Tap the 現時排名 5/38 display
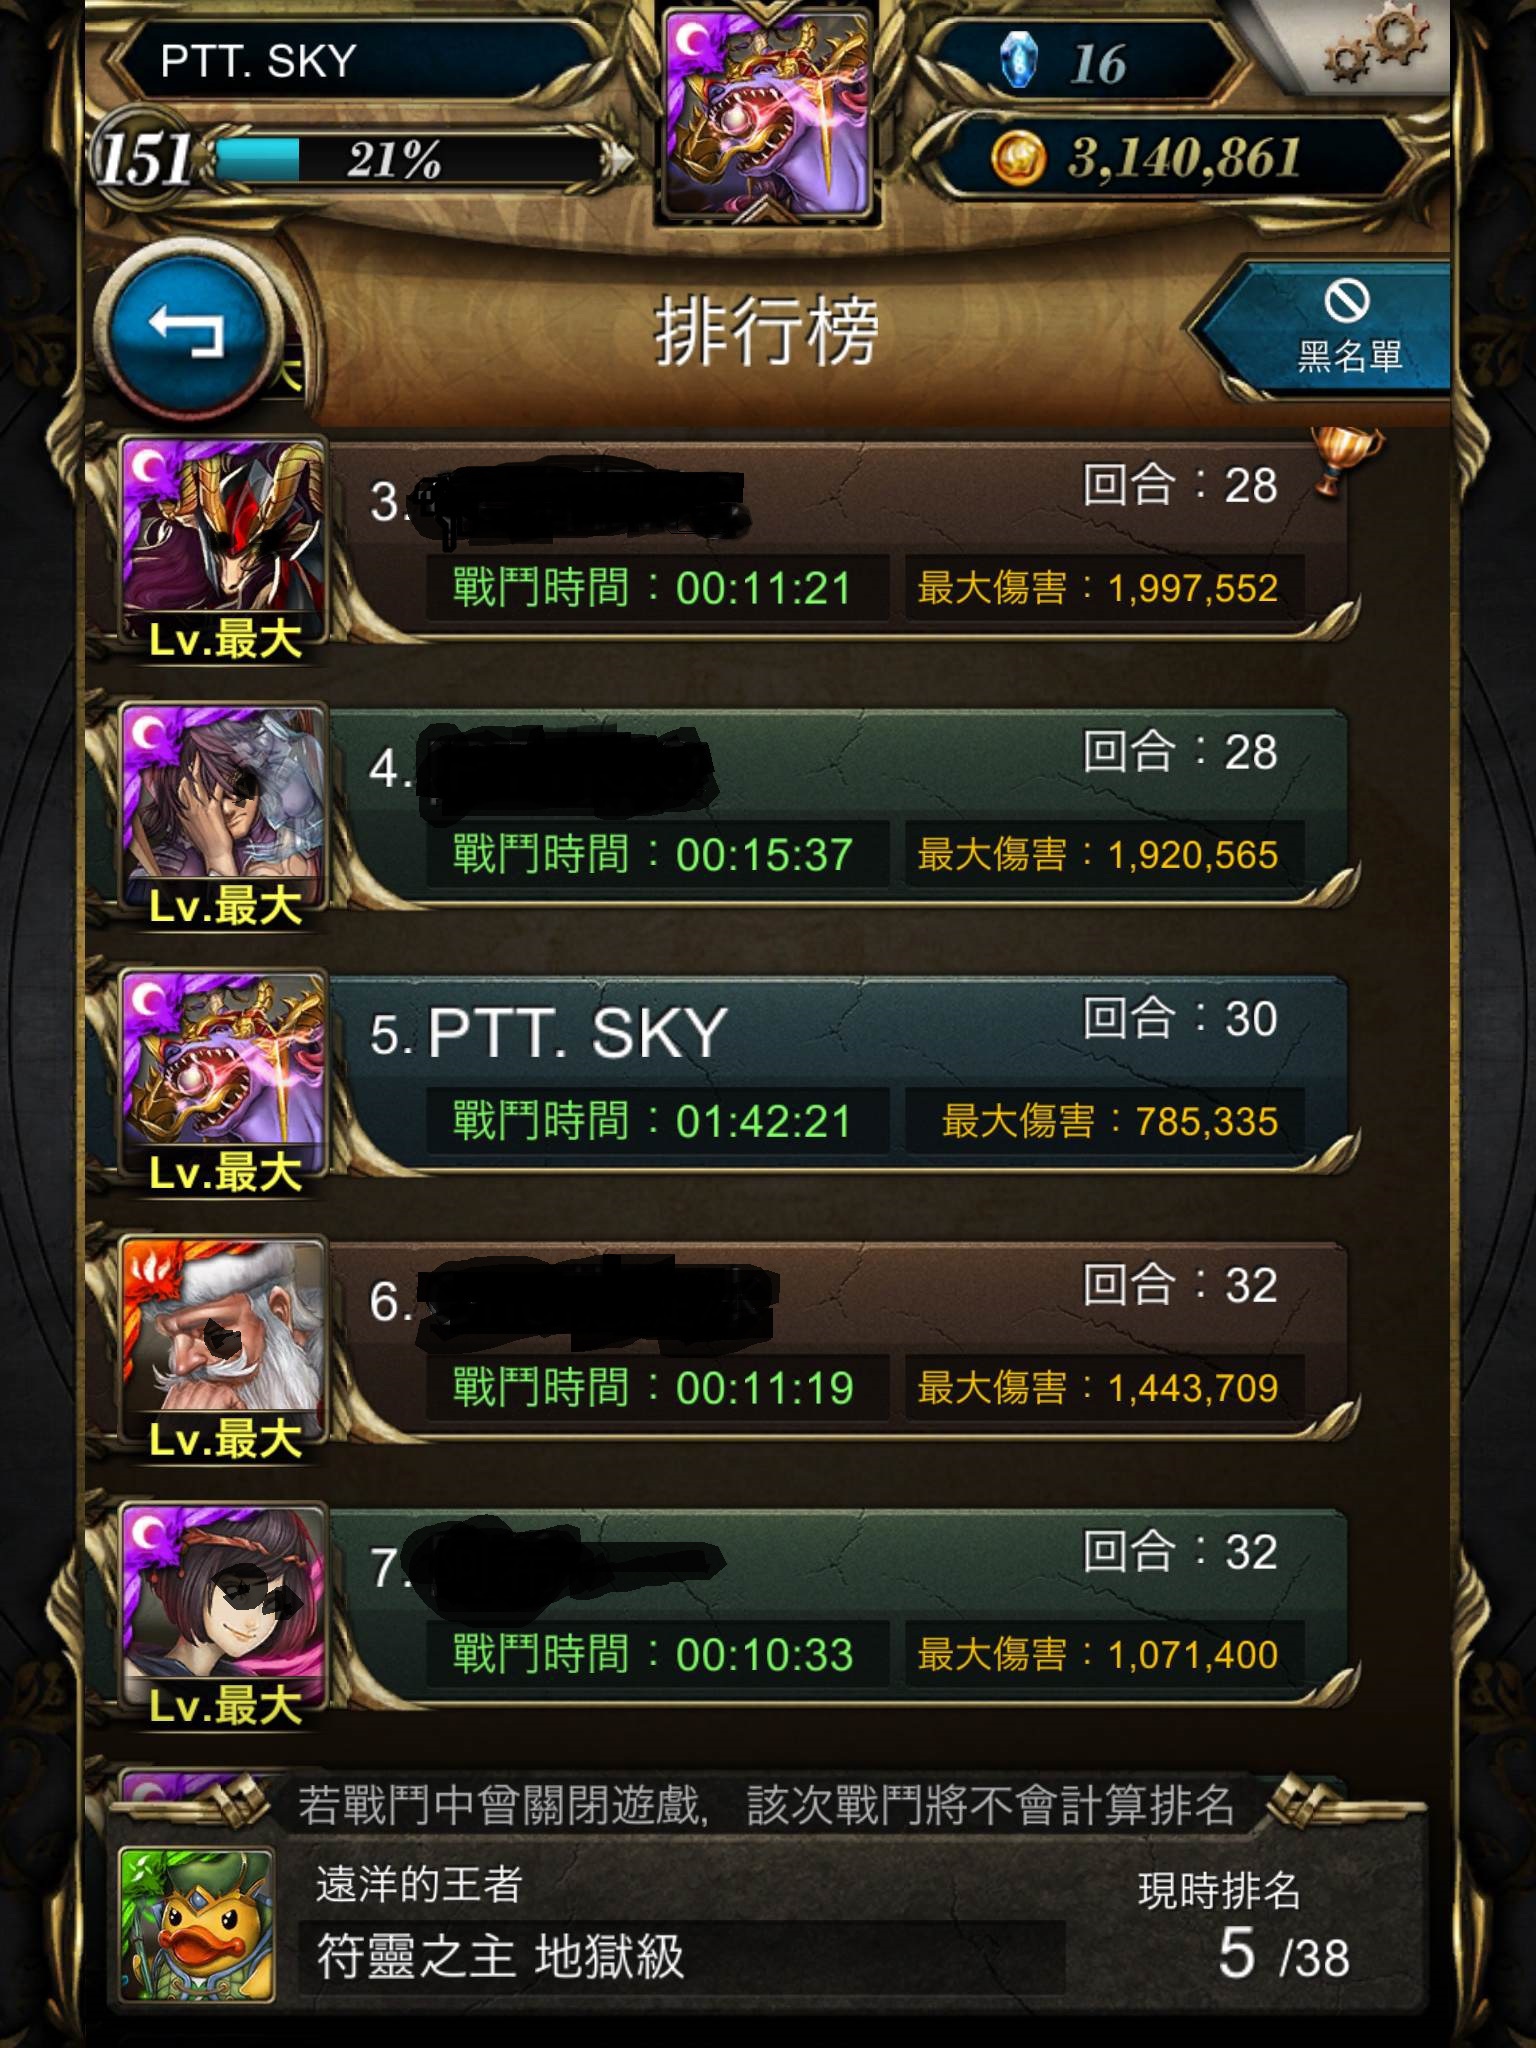Screen dimensions: 1536x2048 click(1242, 1926)
